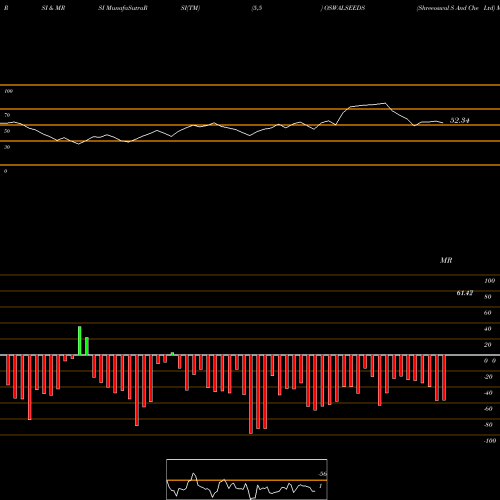The image size is (500, 500).
Task: Click the SI MunafaSutraR header text
Action: [123, 8]
